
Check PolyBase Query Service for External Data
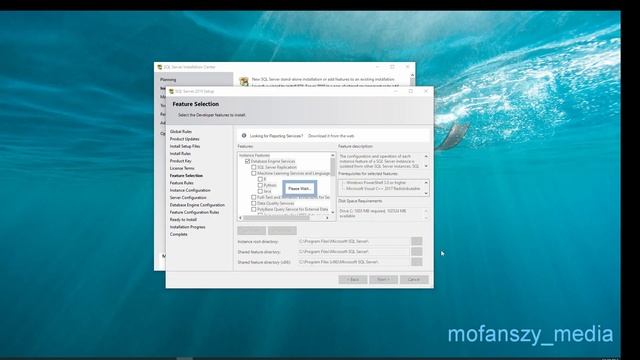tap(254, 209)
